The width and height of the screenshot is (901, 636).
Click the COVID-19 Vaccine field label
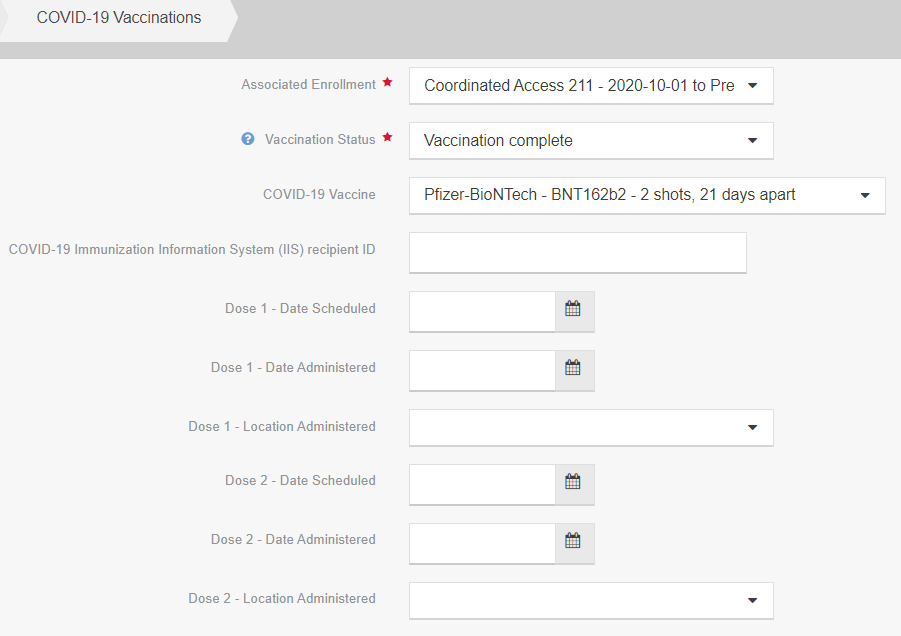319,195
